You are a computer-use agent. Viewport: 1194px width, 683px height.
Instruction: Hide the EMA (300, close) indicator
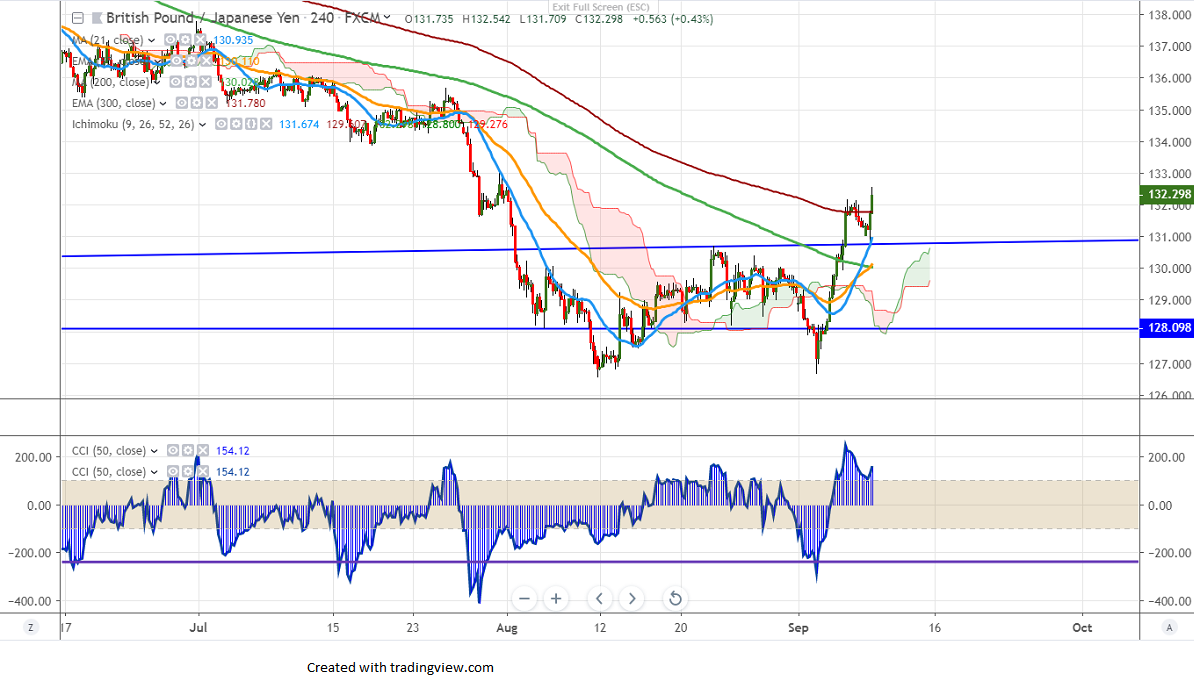click(182, 103)
